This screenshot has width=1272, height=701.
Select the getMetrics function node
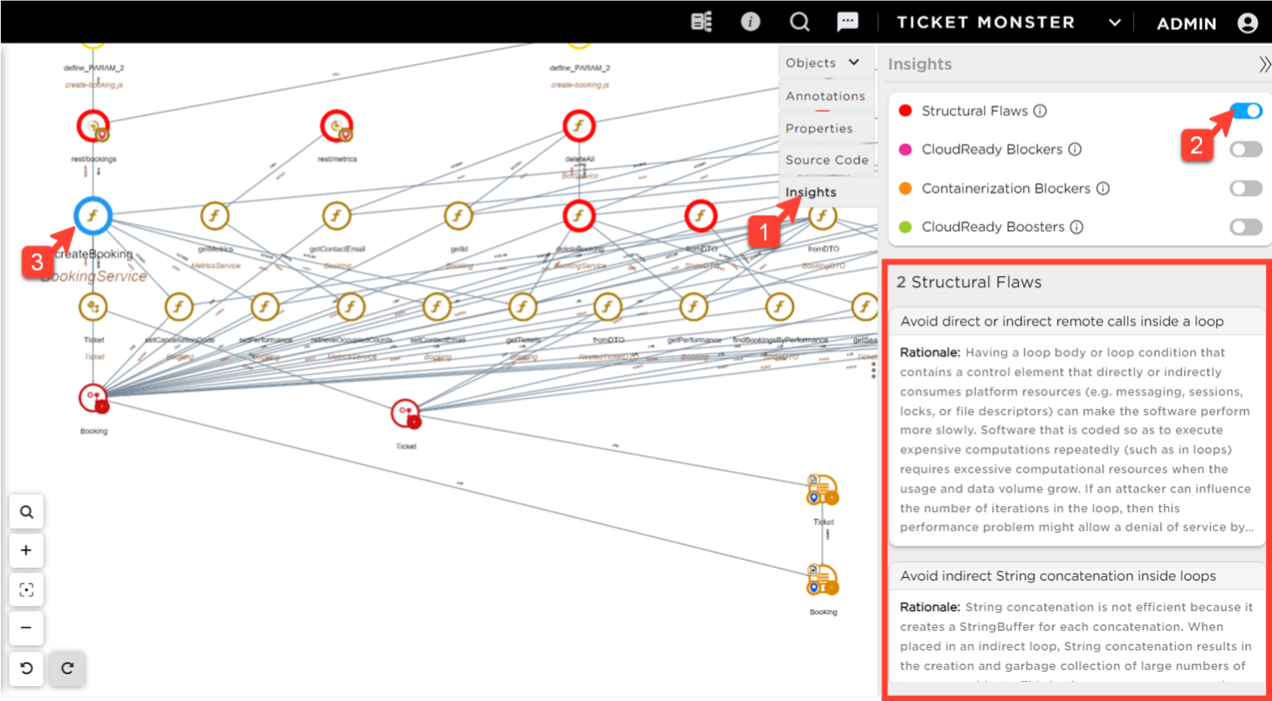point(215,215)
